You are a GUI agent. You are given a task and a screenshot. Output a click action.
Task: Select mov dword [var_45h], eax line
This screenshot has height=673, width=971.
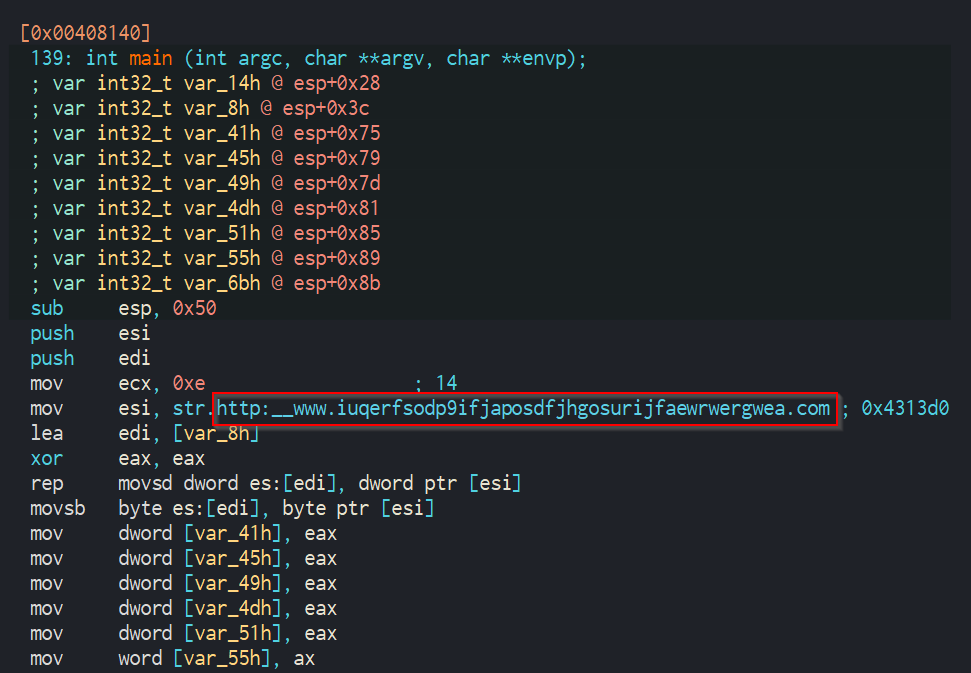pyautogui.click(x=184, y=558)
